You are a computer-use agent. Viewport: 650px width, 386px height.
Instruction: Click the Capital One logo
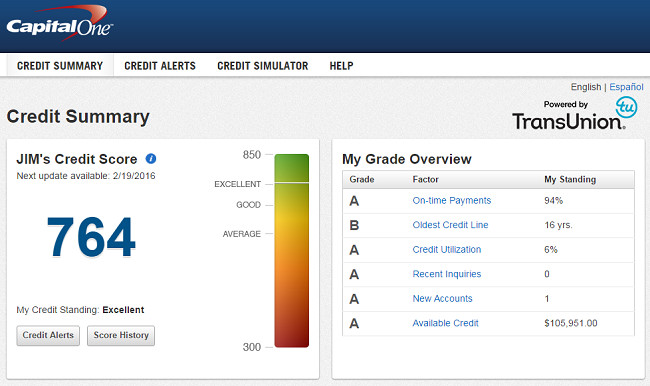click(60, 24)
